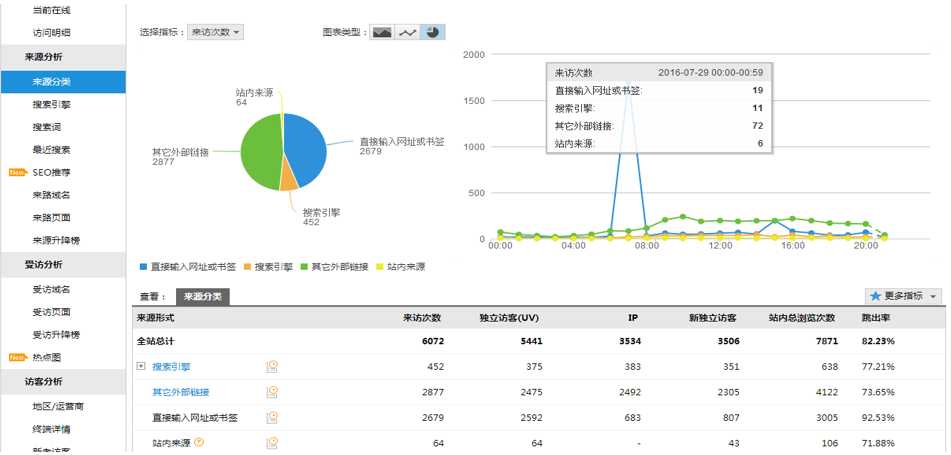Open 来源升降榜 in sidebar

click(x=56, y=240)
